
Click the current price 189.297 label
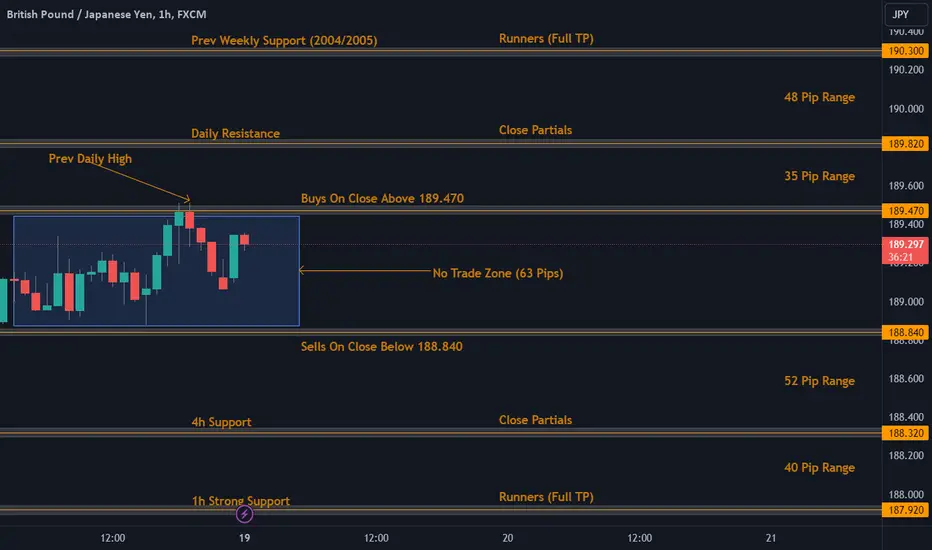[x=905, y=244]
